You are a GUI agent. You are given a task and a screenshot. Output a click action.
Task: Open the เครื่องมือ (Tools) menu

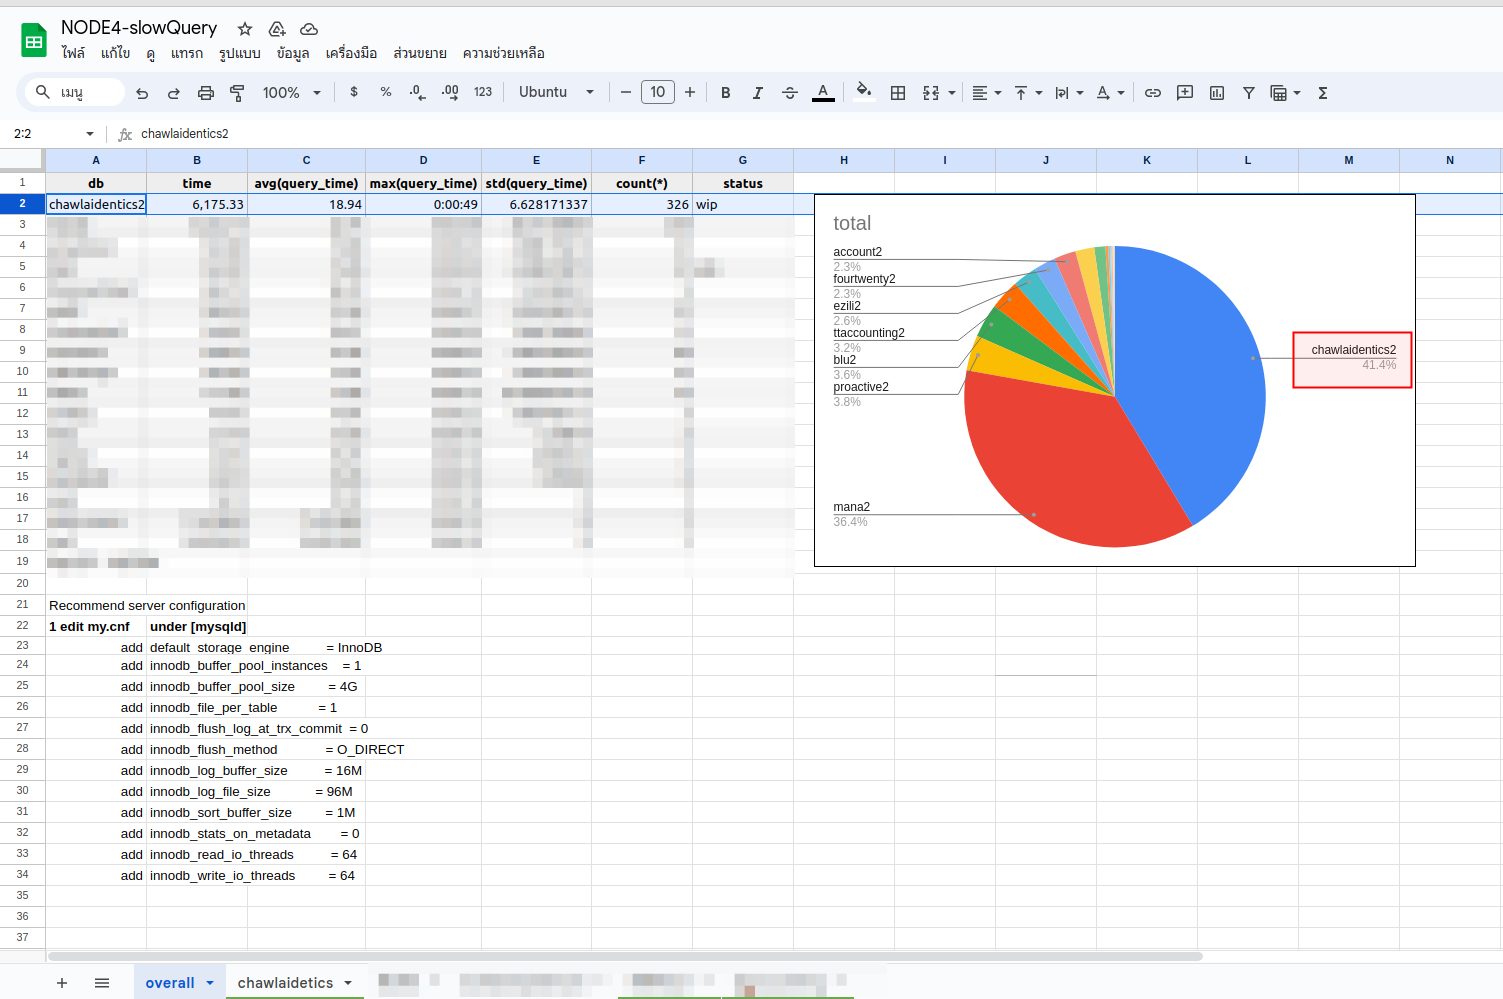tap(351, 53)
